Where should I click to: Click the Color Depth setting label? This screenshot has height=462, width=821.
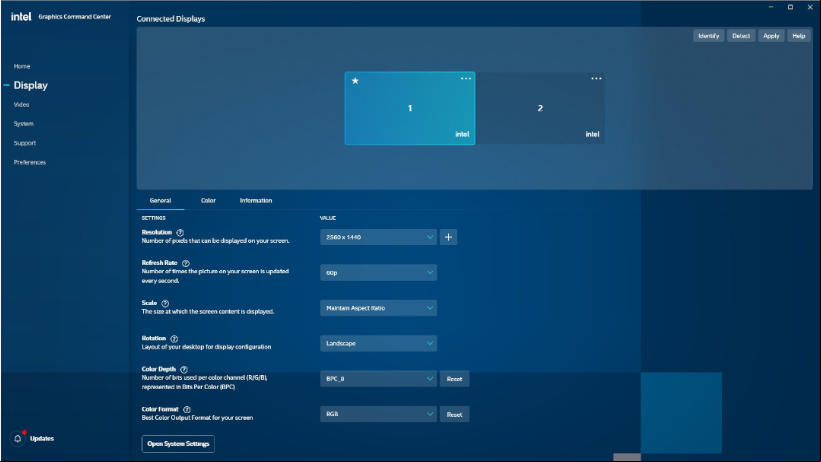click(x=159, y=369)
